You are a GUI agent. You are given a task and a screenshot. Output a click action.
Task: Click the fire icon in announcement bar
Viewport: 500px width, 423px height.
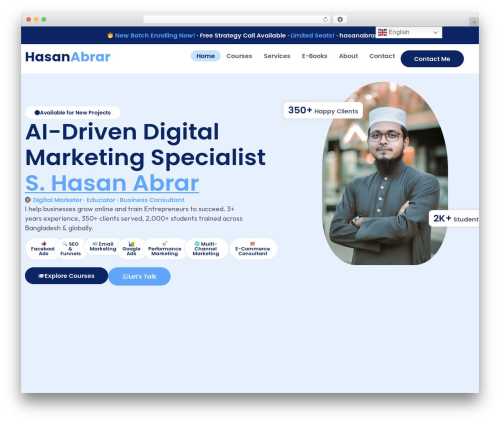click(x=110, y=35)
